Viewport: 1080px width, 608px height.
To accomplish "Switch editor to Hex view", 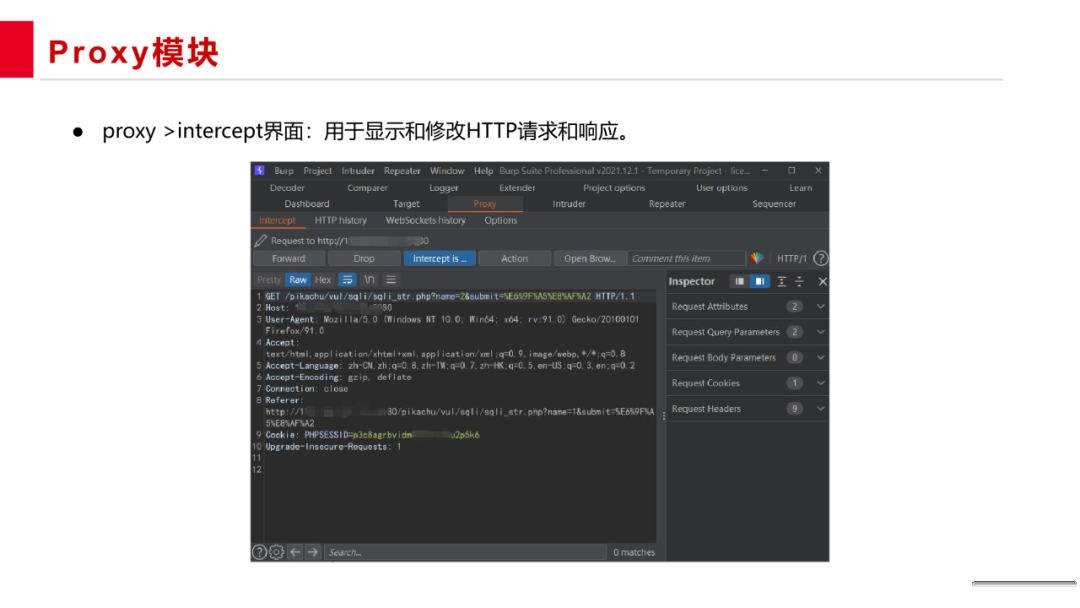I will (323, 280).
